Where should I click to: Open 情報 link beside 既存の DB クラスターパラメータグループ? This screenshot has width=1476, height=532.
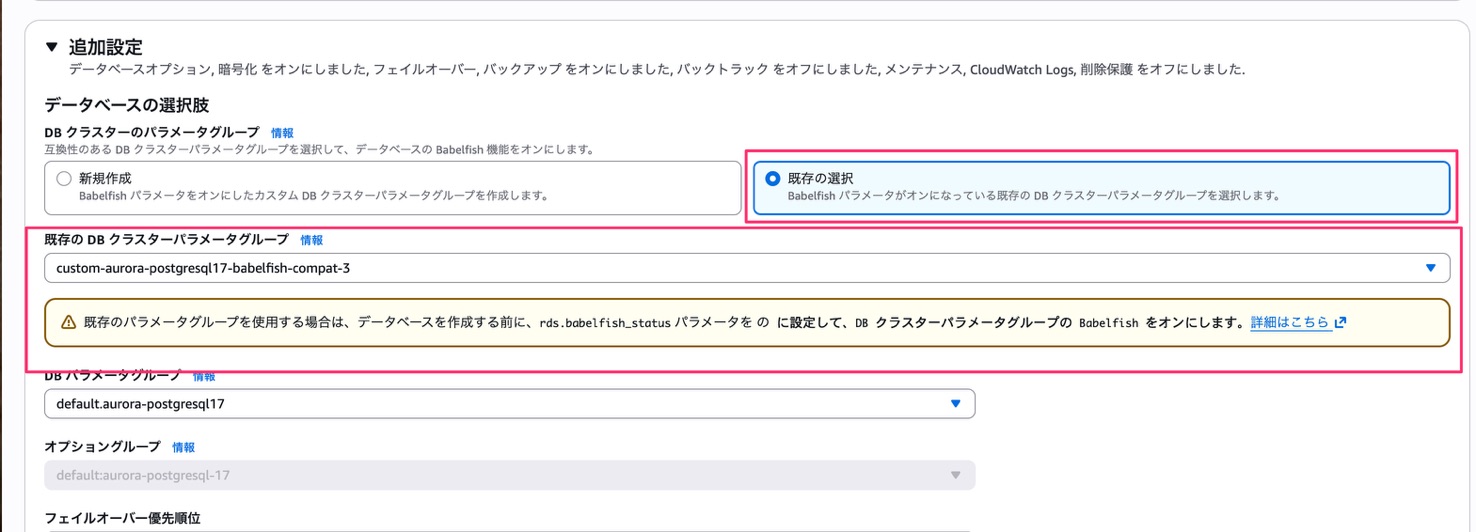(312, 240)
